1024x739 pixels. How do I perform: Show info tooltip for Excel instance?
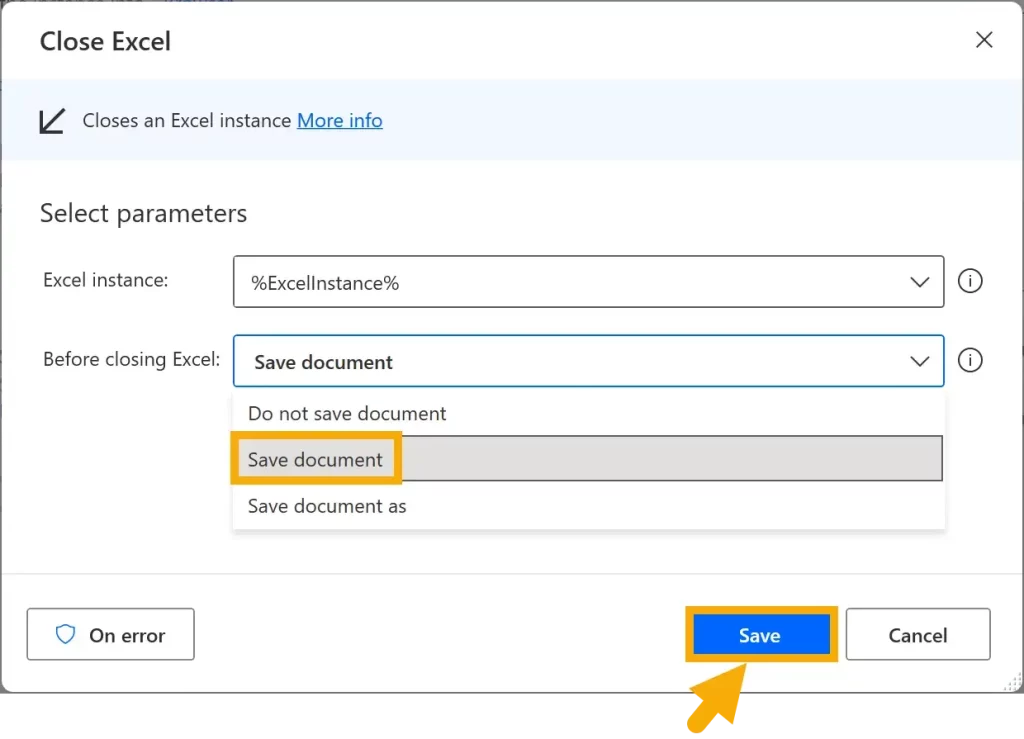tap(969, 281)
